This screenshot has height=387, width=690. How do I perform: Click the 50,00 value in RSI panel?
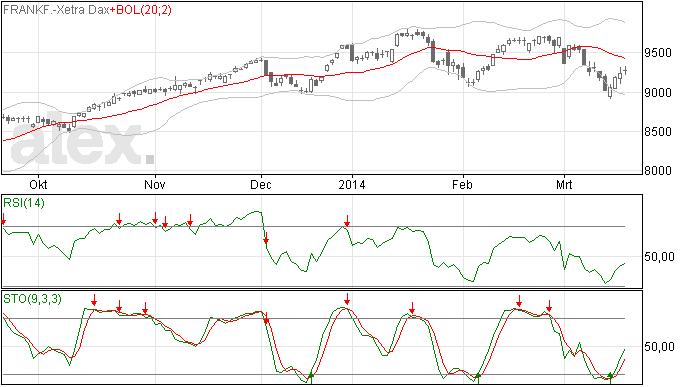point(660,257)
